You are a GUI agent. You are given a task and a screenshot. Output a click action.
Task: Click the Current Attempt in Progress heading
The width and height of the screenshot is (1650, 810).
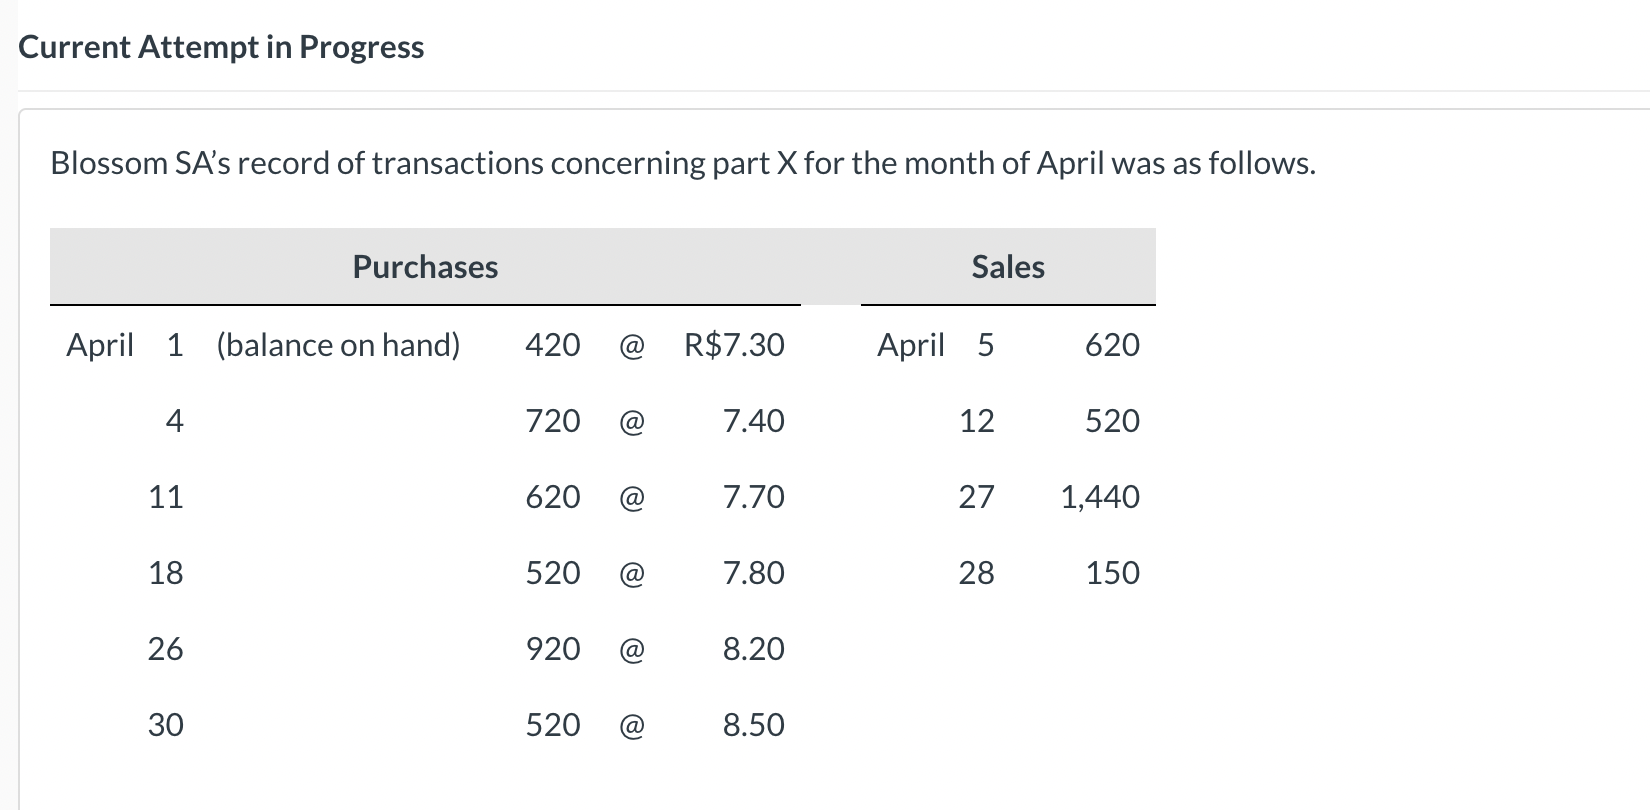221,47
